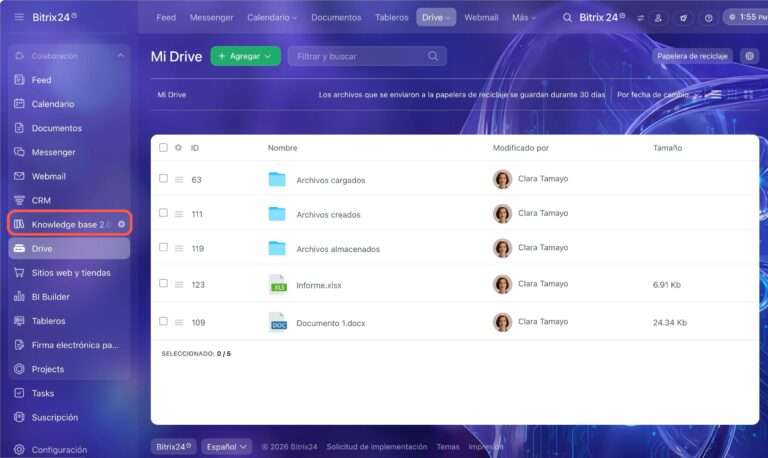Open Tableros in the left sidebar
Image resolution: width=768 pixels, height=458 pixels.
(69, 321)
